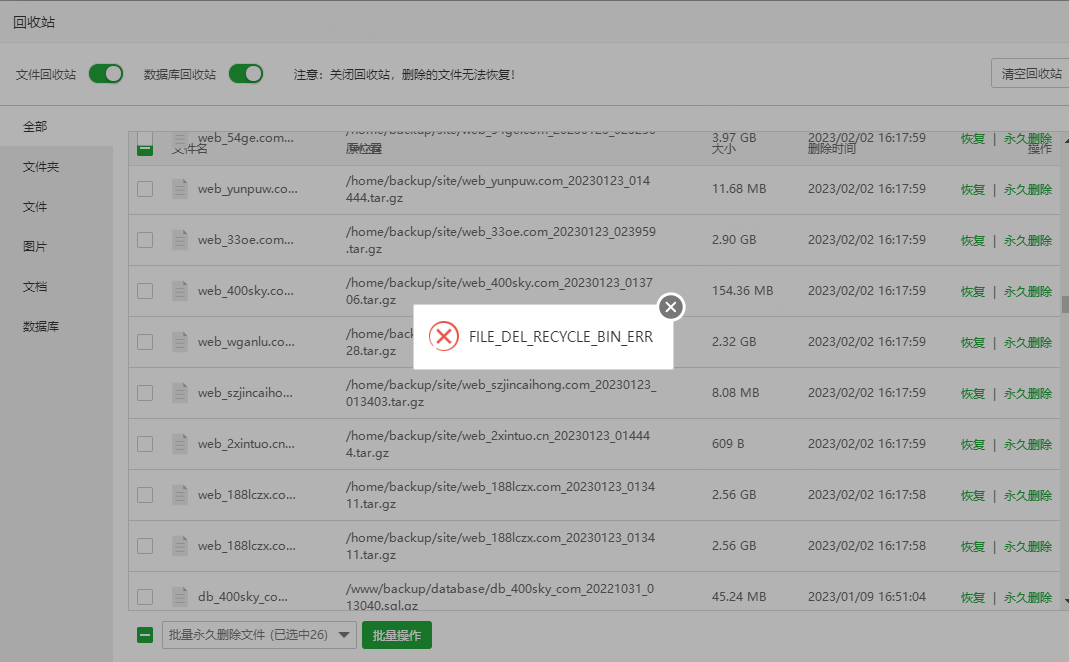Click file icon for web_yunpuw.com backup

click(180, 188)
